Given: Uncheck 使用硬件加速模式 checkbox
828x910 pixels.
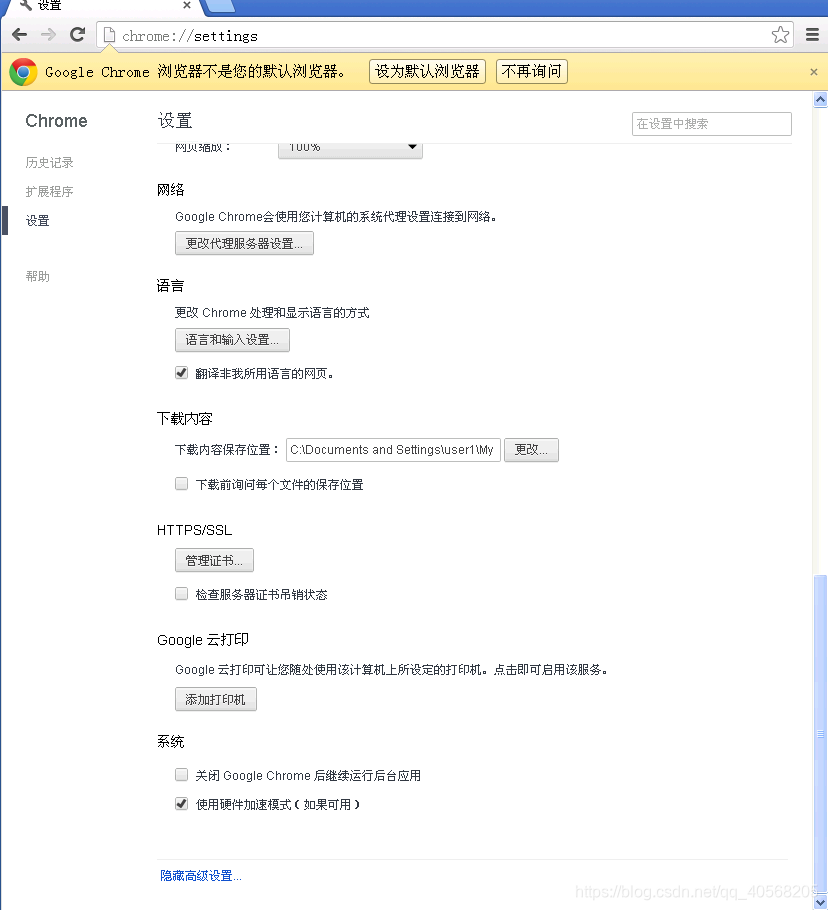Looking at the screenshot, I should tap(182, 804).
